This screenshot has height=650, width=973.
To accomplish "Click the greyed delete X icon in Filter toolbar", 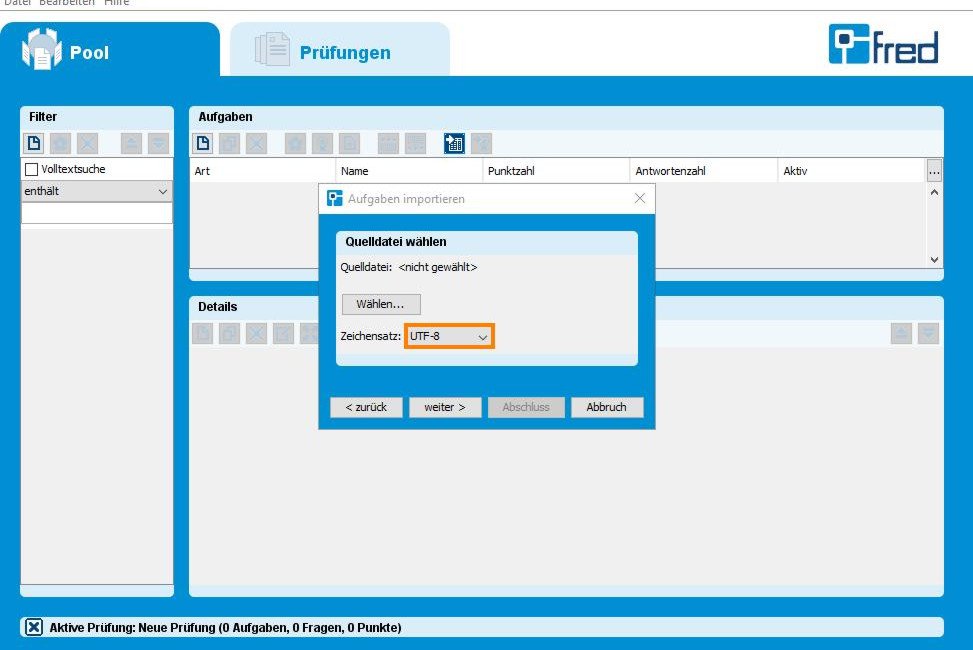I will (x=87, y=143).
